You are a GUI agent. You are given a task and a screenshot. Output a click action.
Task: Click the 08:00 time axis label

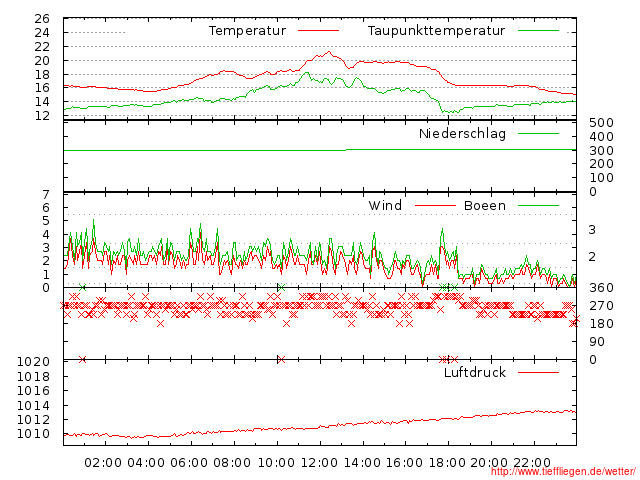pos(232,463)
